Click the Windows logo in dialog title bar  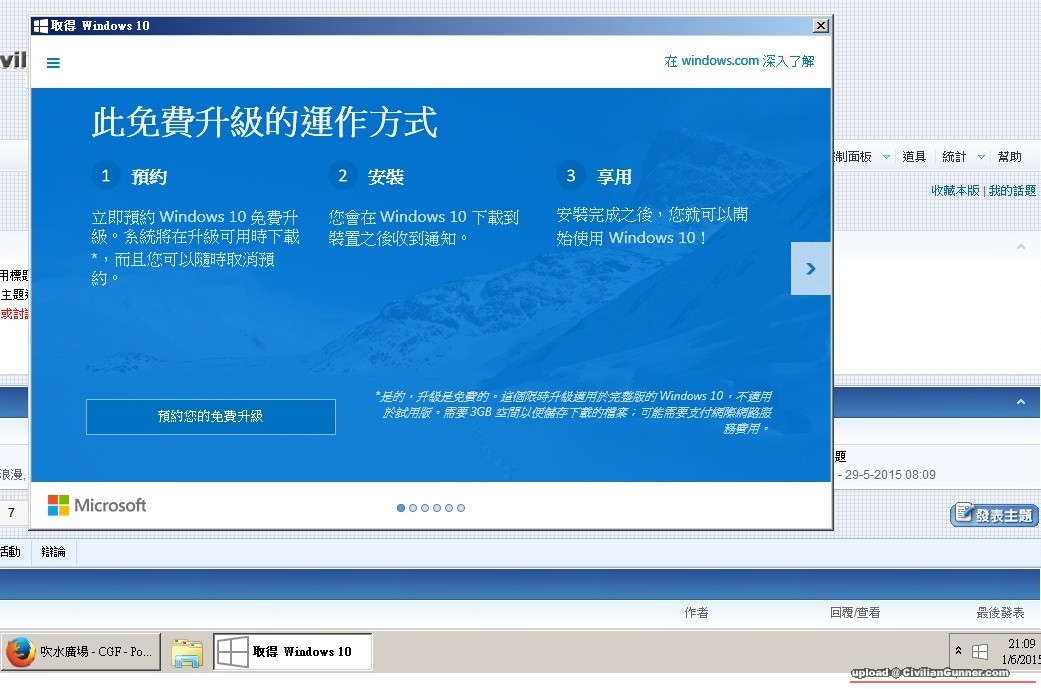pyautogui.click(x=41, y=26)
